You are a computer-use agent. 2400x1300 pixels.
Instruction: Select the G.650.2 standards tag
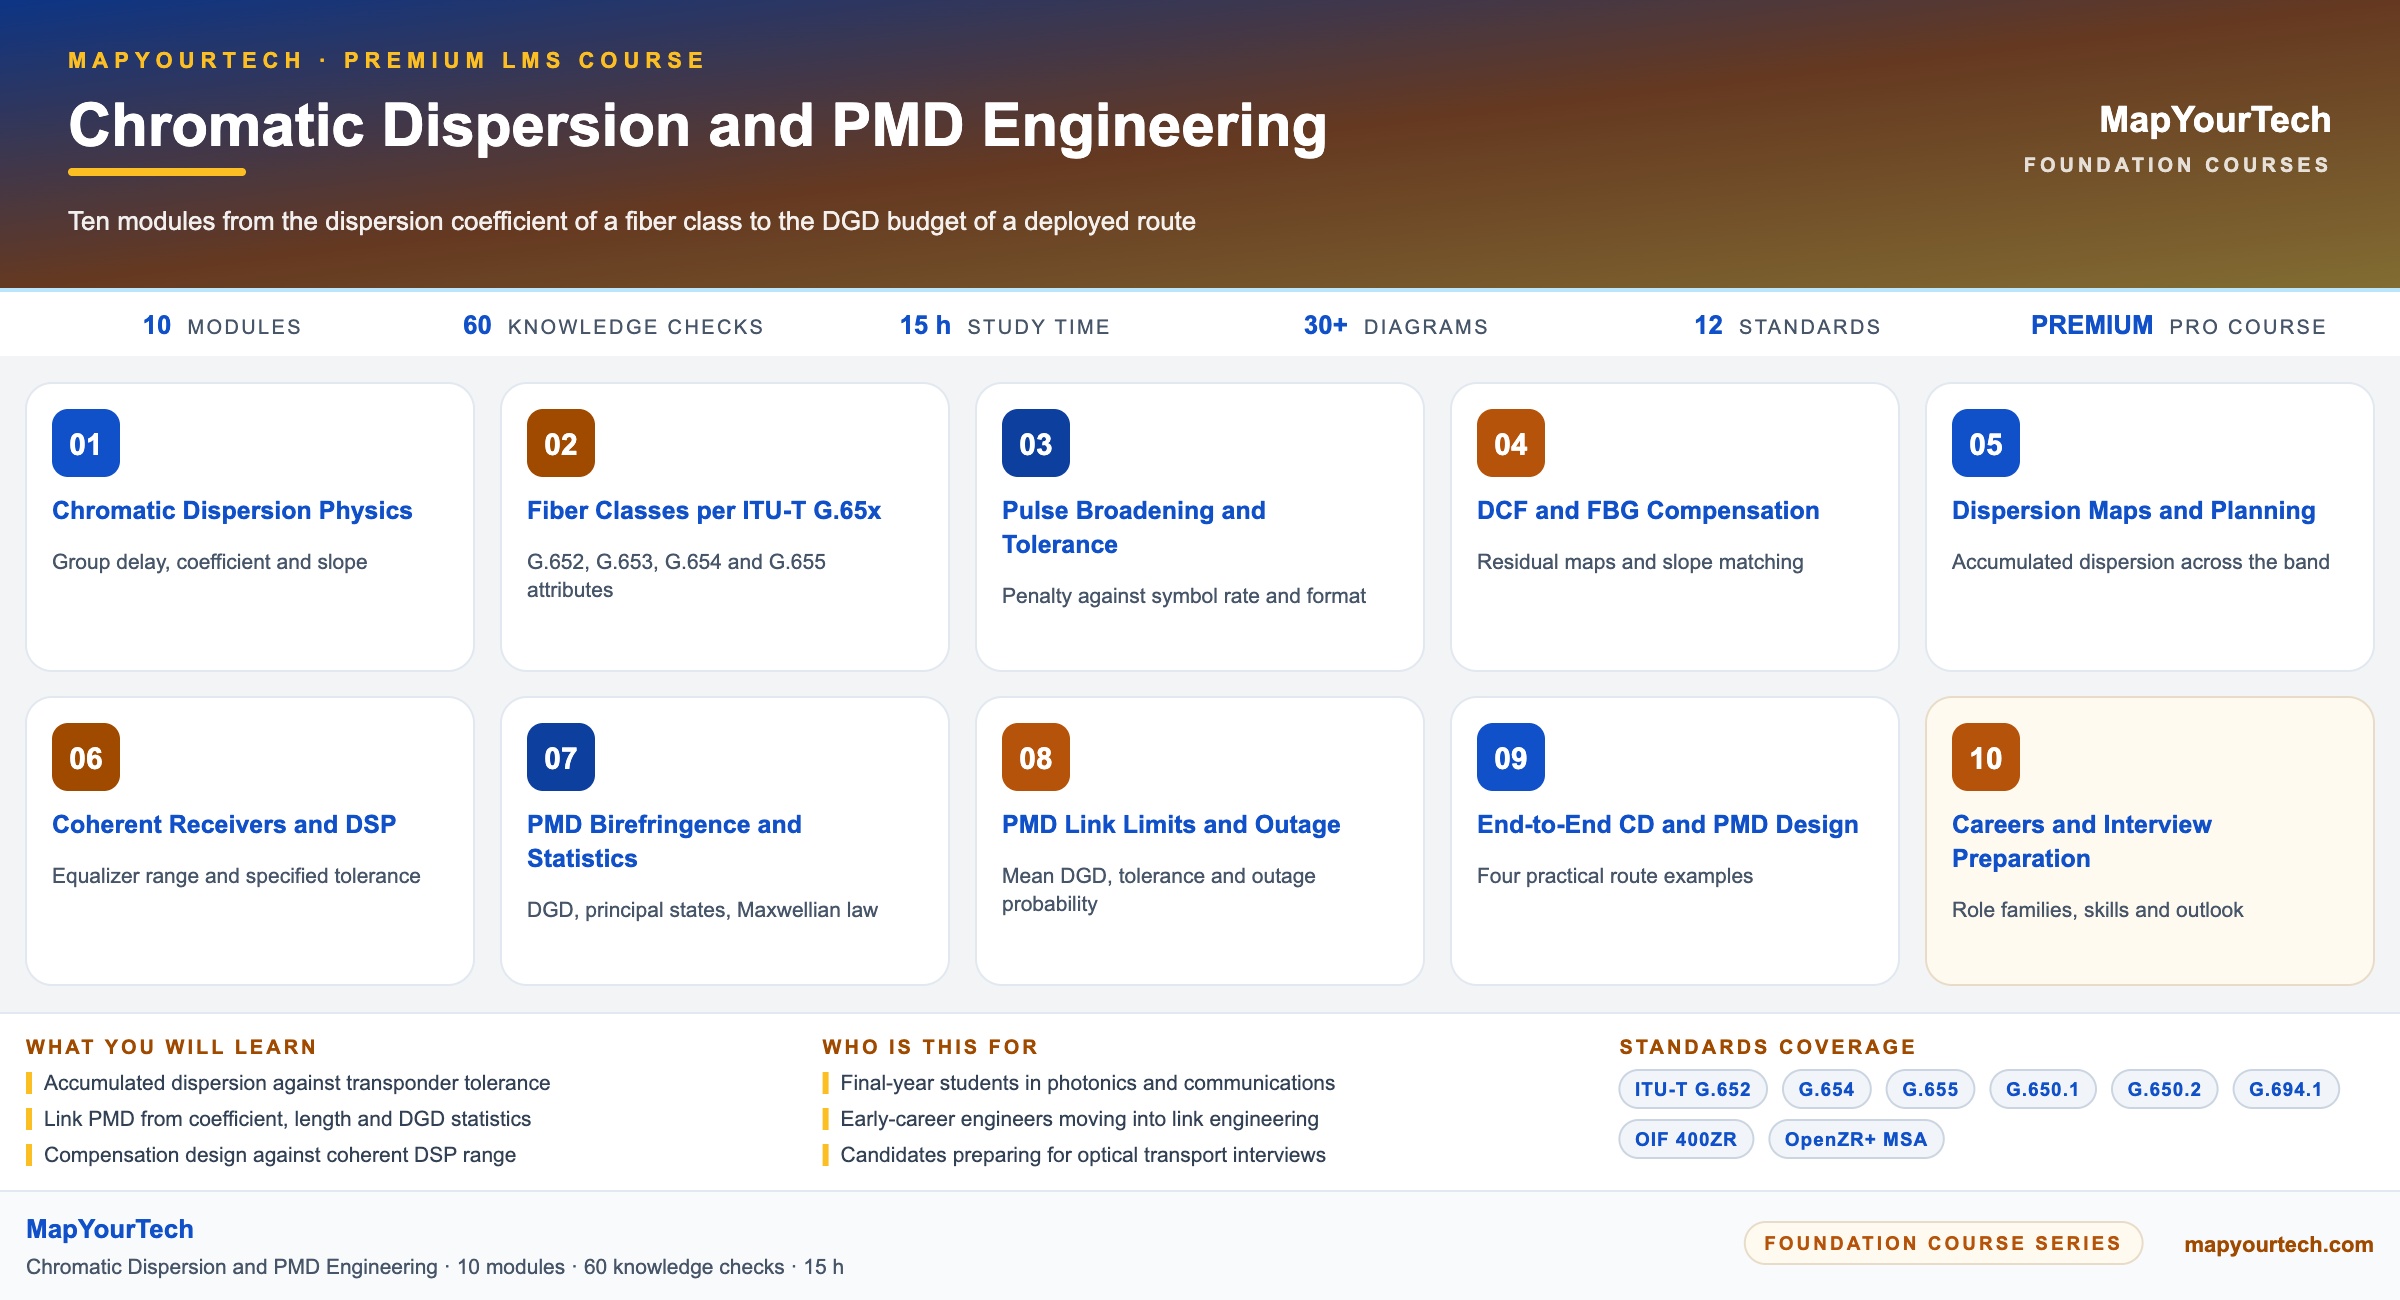(x=2164, y=1089)
